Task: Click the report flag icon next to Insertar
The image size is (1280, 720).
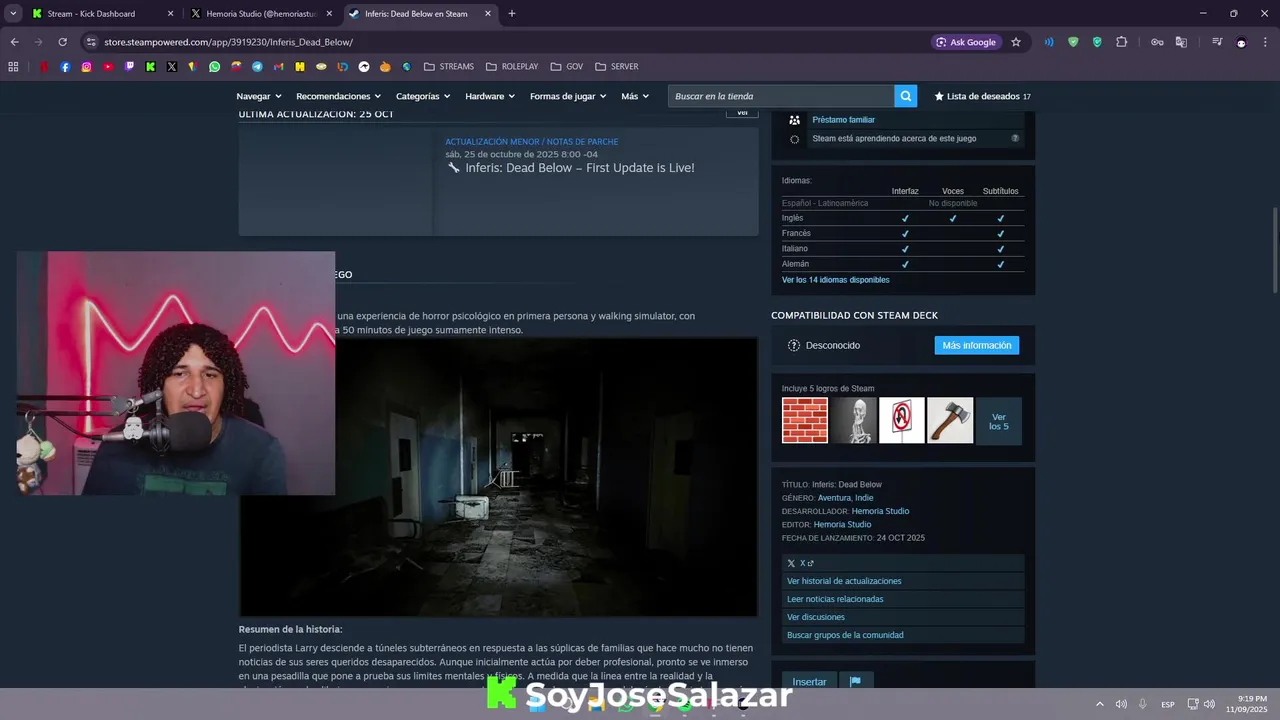Action: 855,682
